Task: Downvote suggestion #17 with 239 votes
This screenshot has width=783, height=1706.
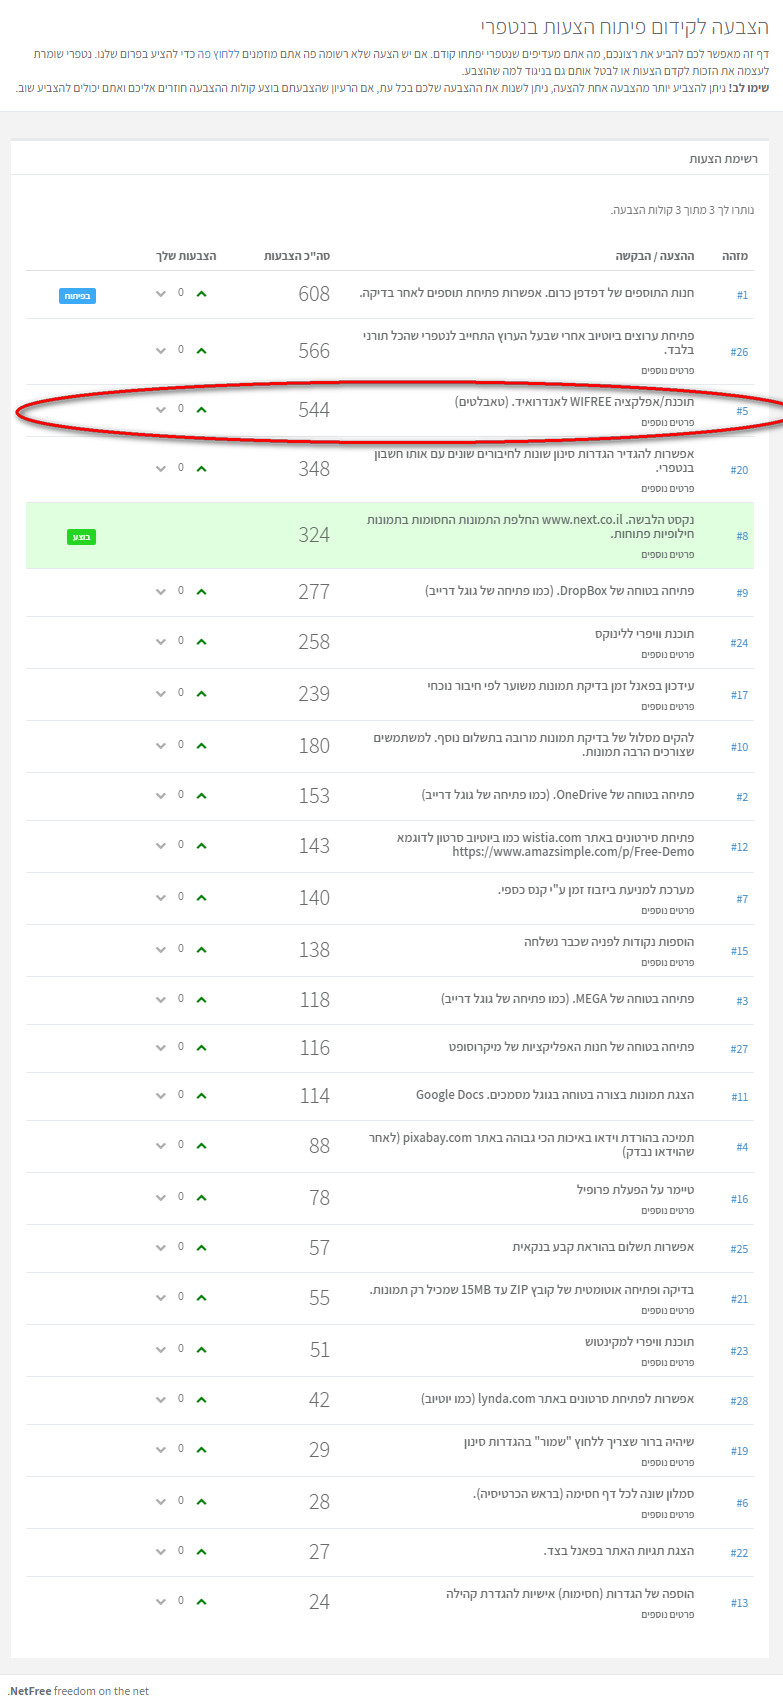Action: tap(160, 694)
